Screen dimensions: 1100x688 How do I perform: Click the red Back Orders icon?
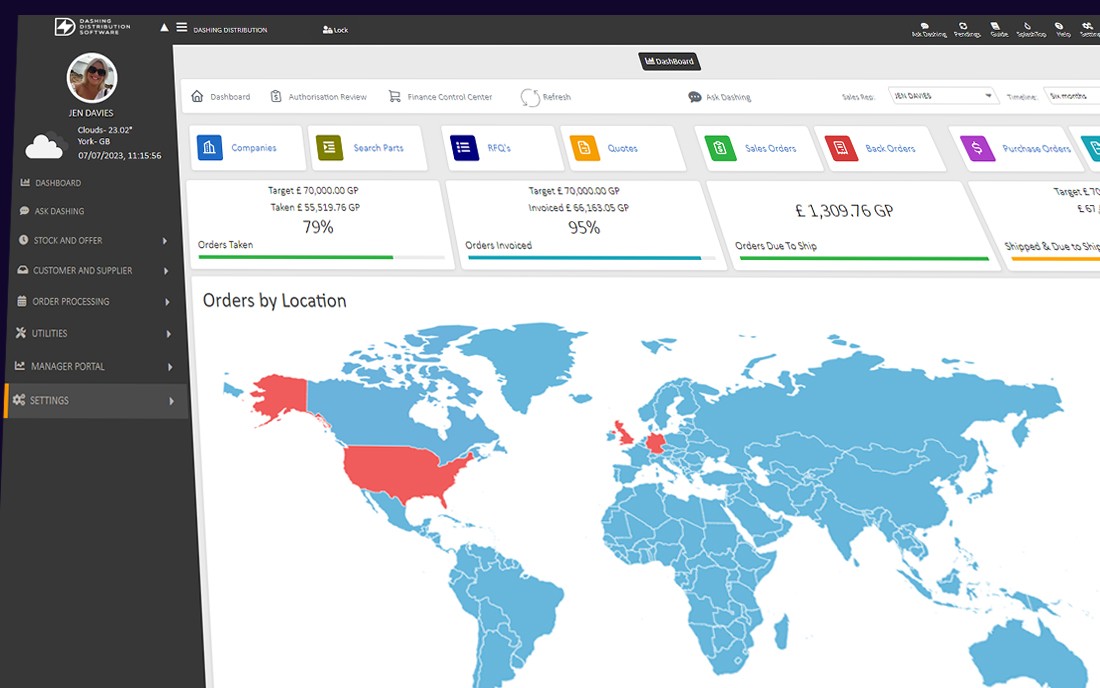point(841,149)
